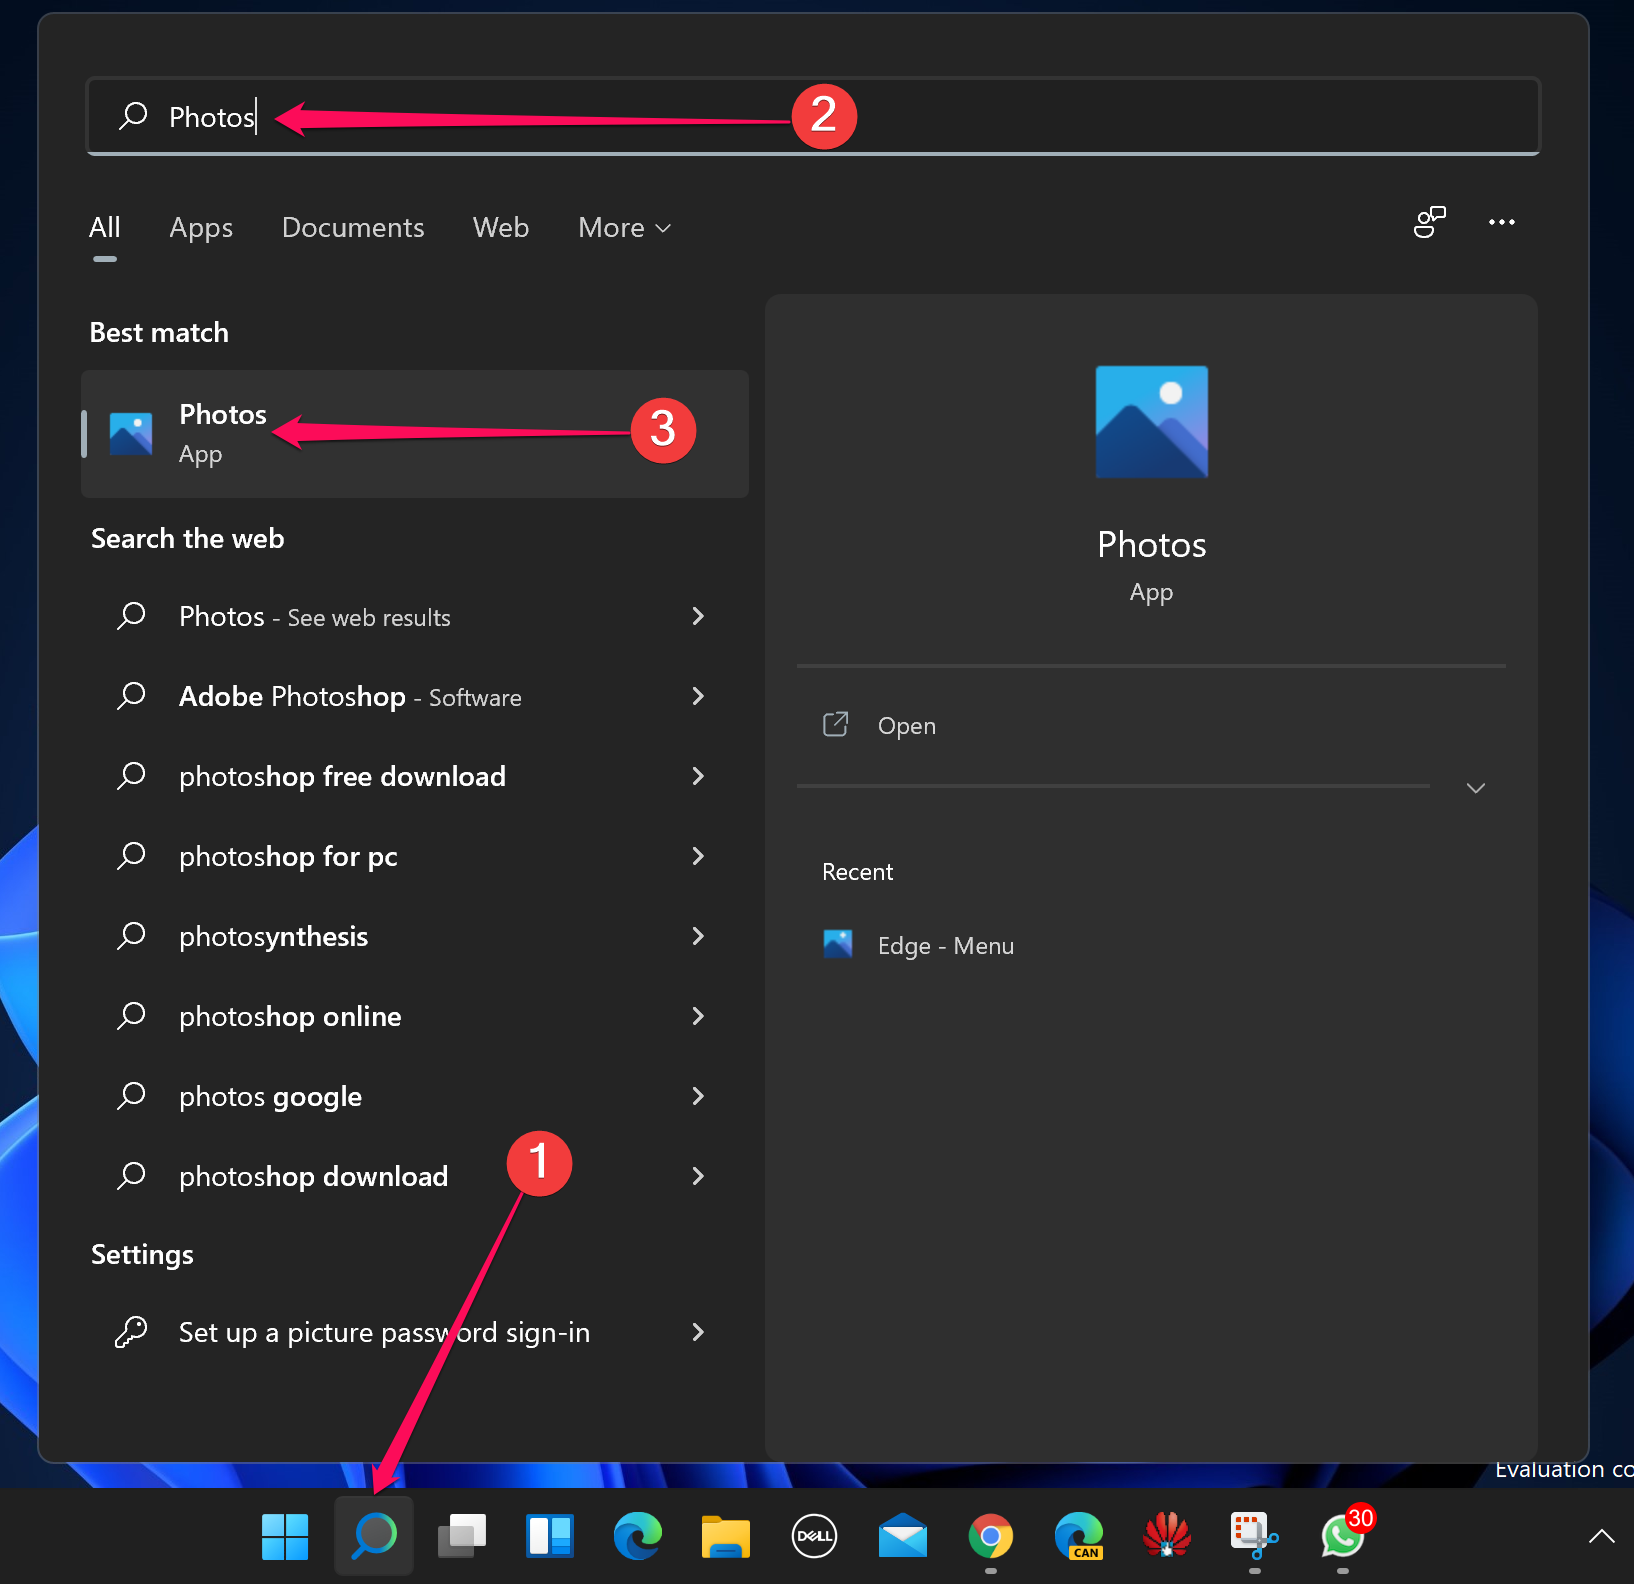Click magnifier icon beside photosynthesis
Viewport: 1634px width, 1584px height.
point(131,936)
